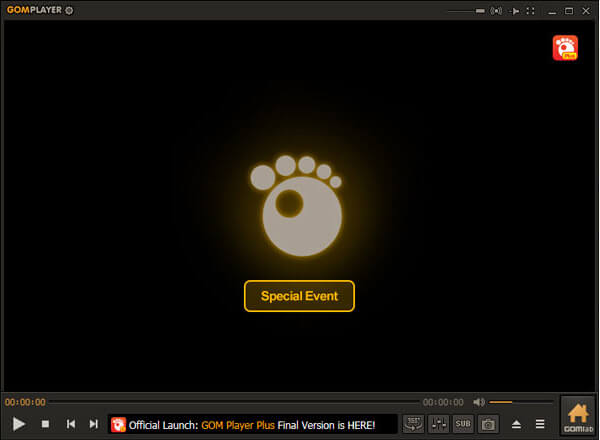
Task: Skip to next track
Action: click(93, 424)
